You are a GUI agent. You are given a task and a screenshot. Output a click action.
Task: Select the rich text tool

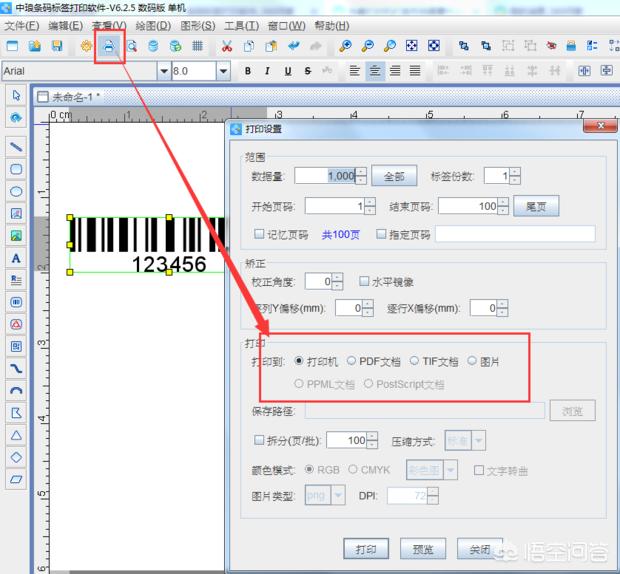tap(16, 280)
